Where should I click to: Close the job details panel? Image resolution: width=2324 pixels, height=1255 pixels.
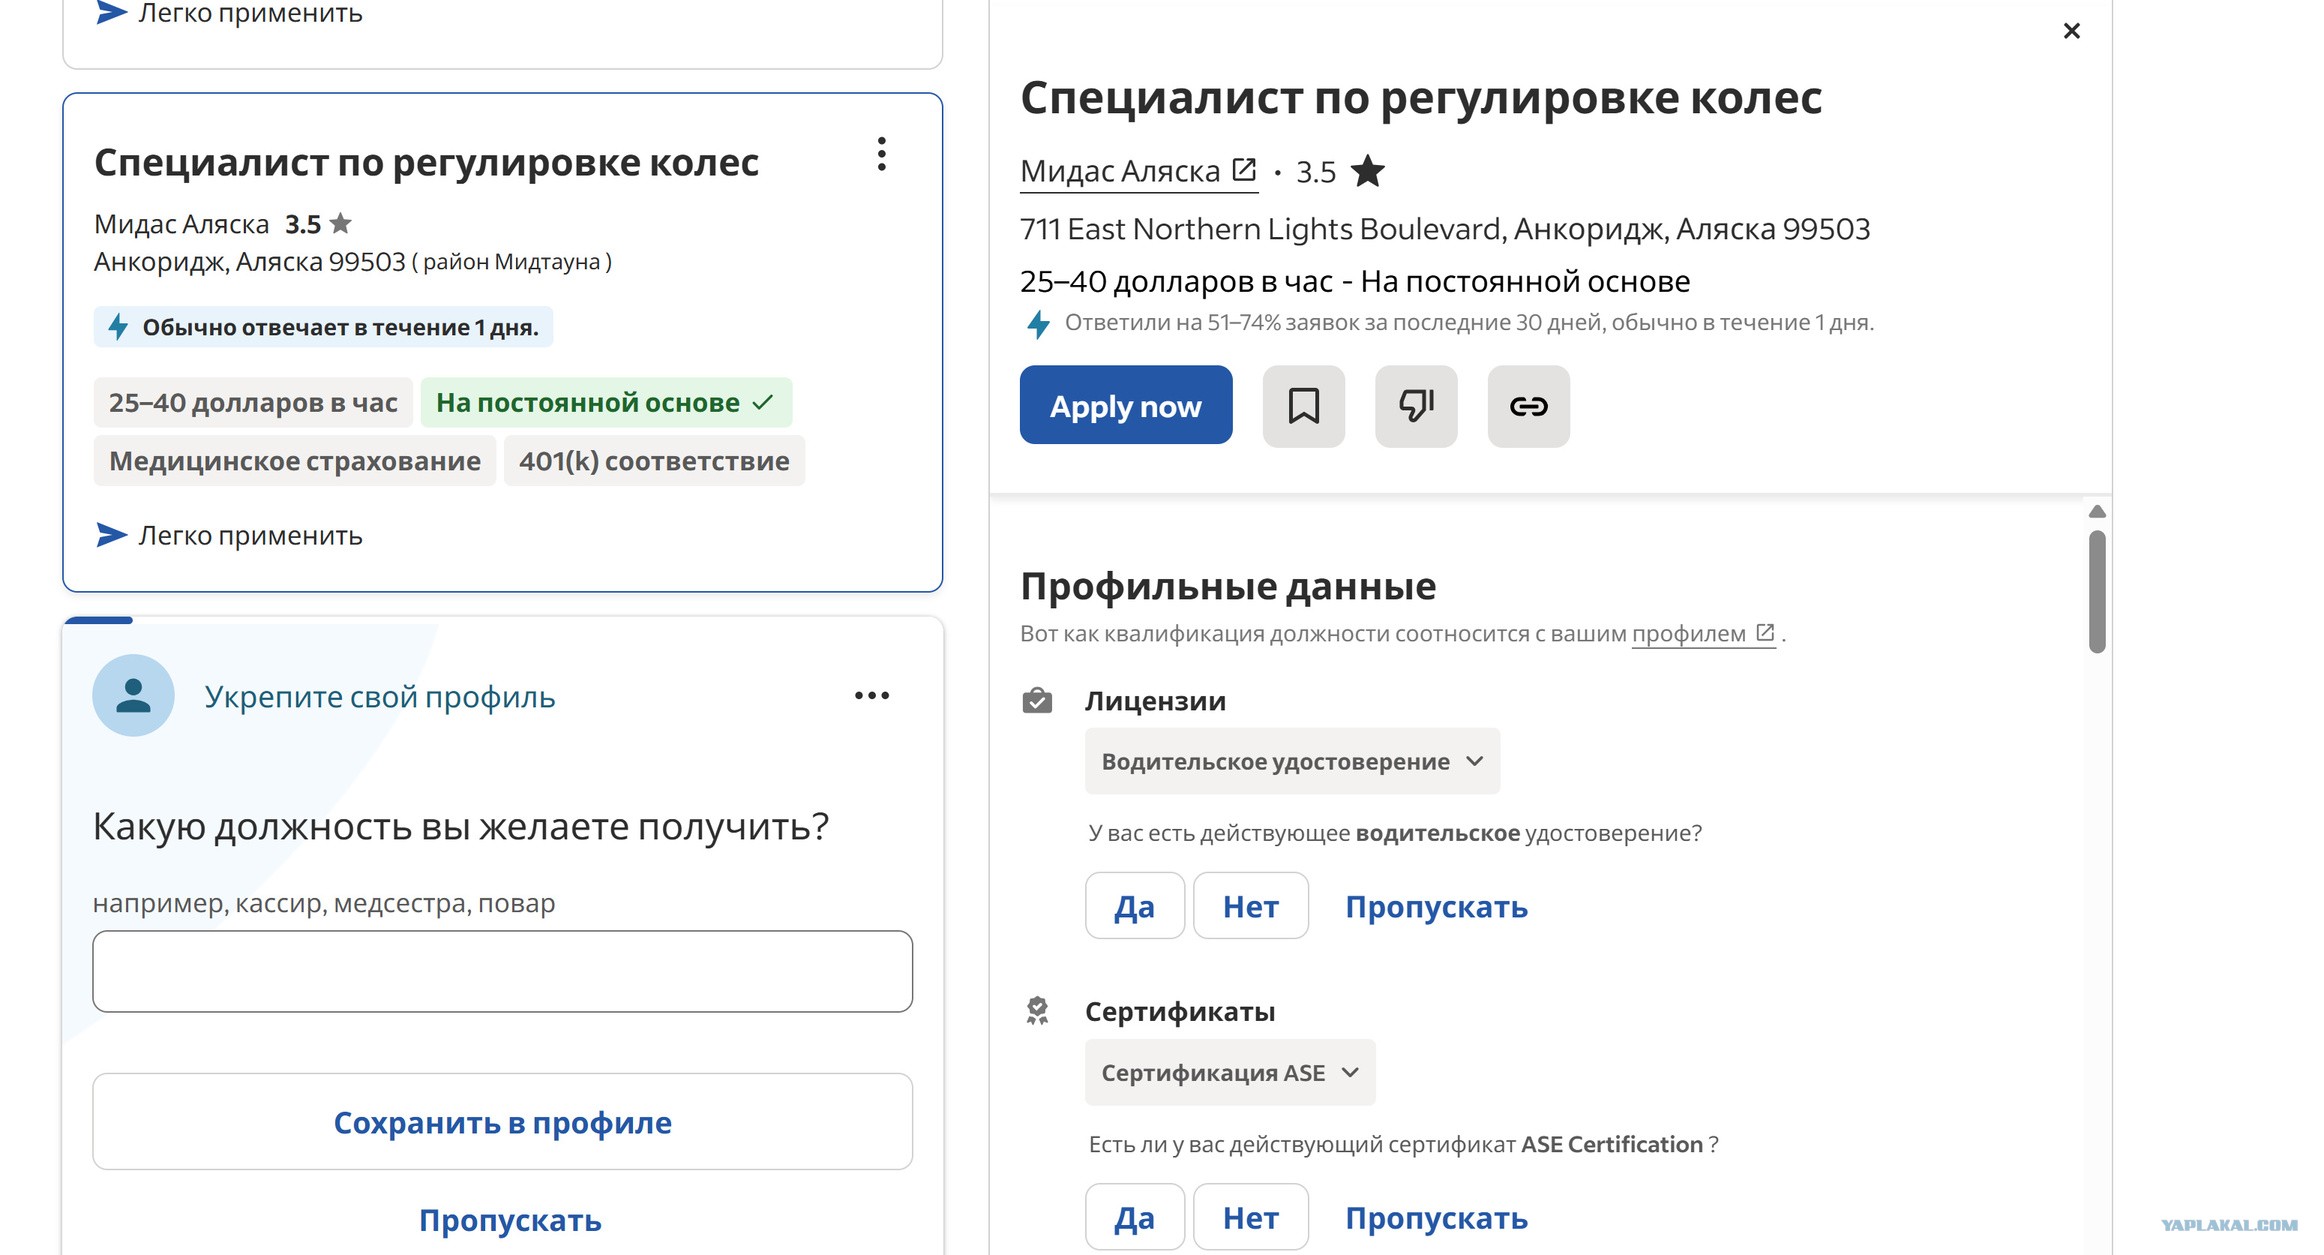(x=2071, y=31)
